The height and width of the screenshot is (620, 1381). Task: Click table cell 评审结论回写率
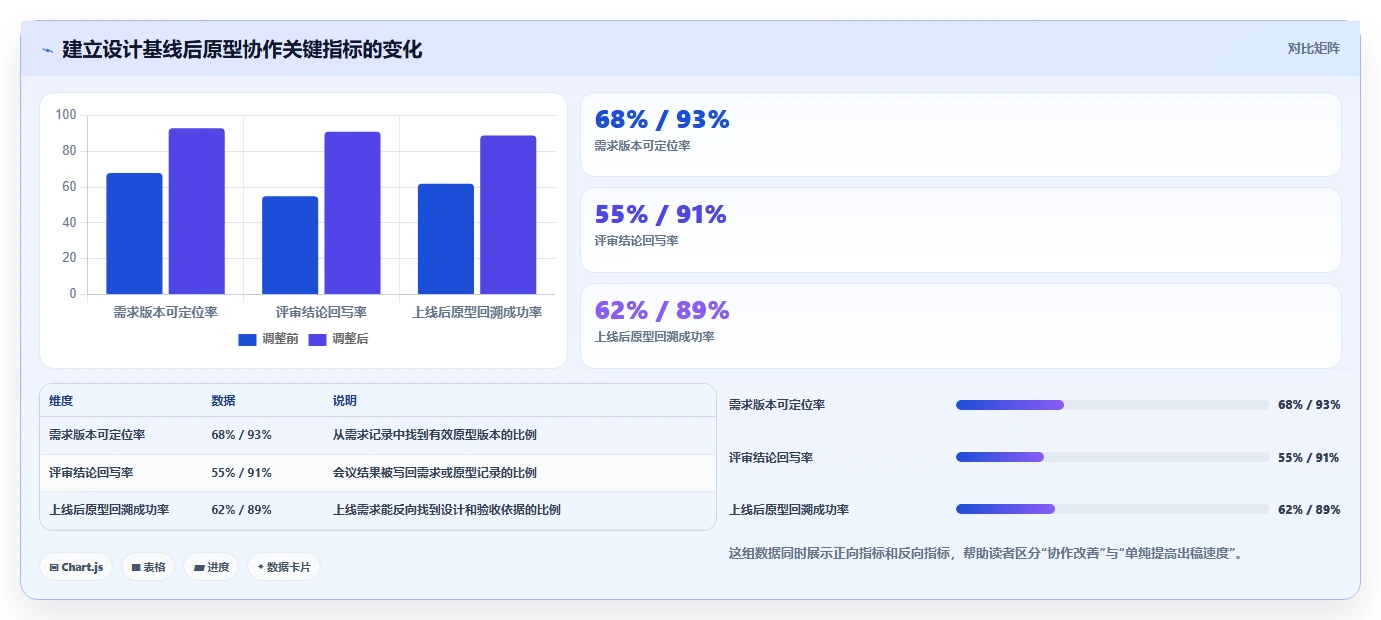point(91,472)
